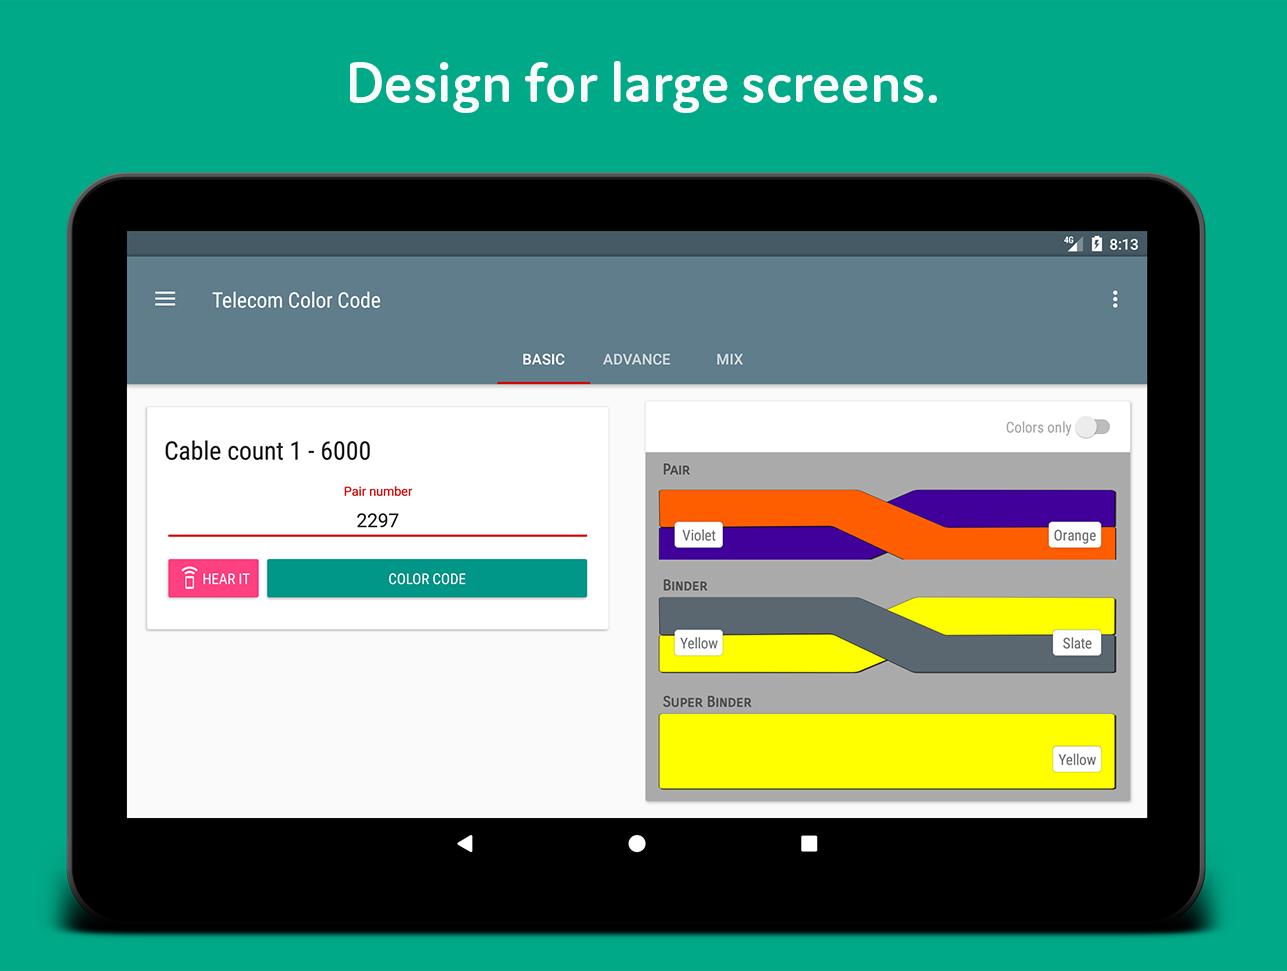Open the three-dot overflow menu
This screenshot has width=1287, height=971.
point(1115,299)
